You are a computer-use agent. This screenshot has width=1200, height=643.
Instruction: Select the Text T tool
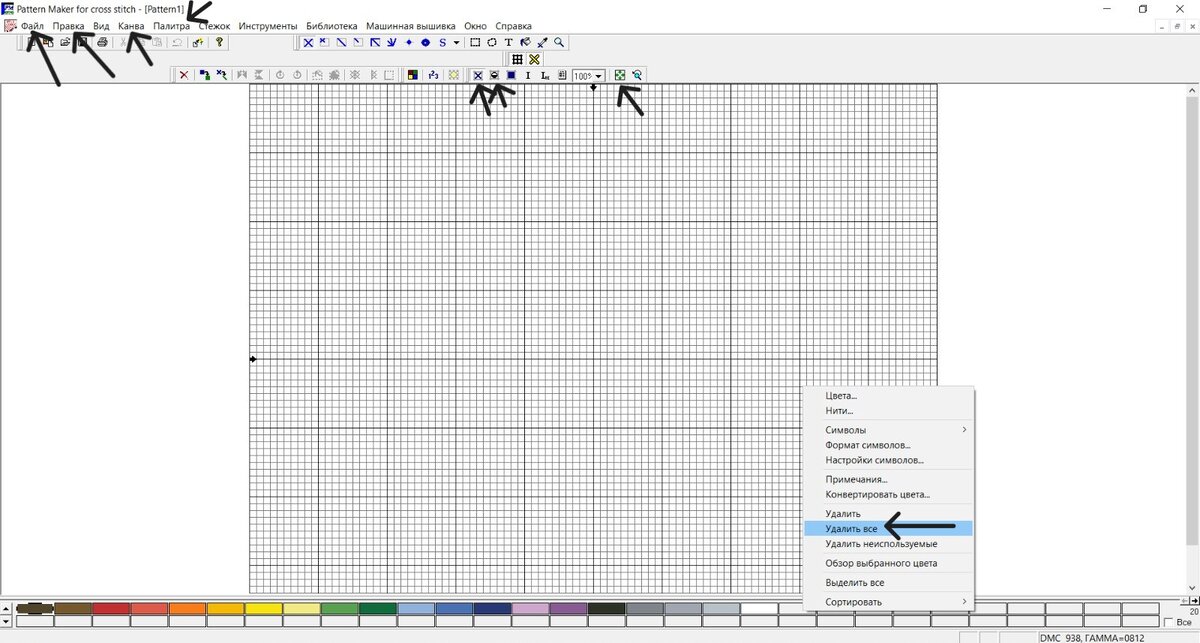point(508,43)
